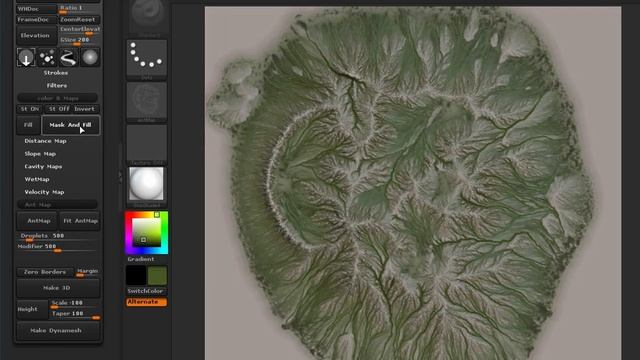Expand the Velocity Map section

tap(44, 192)
